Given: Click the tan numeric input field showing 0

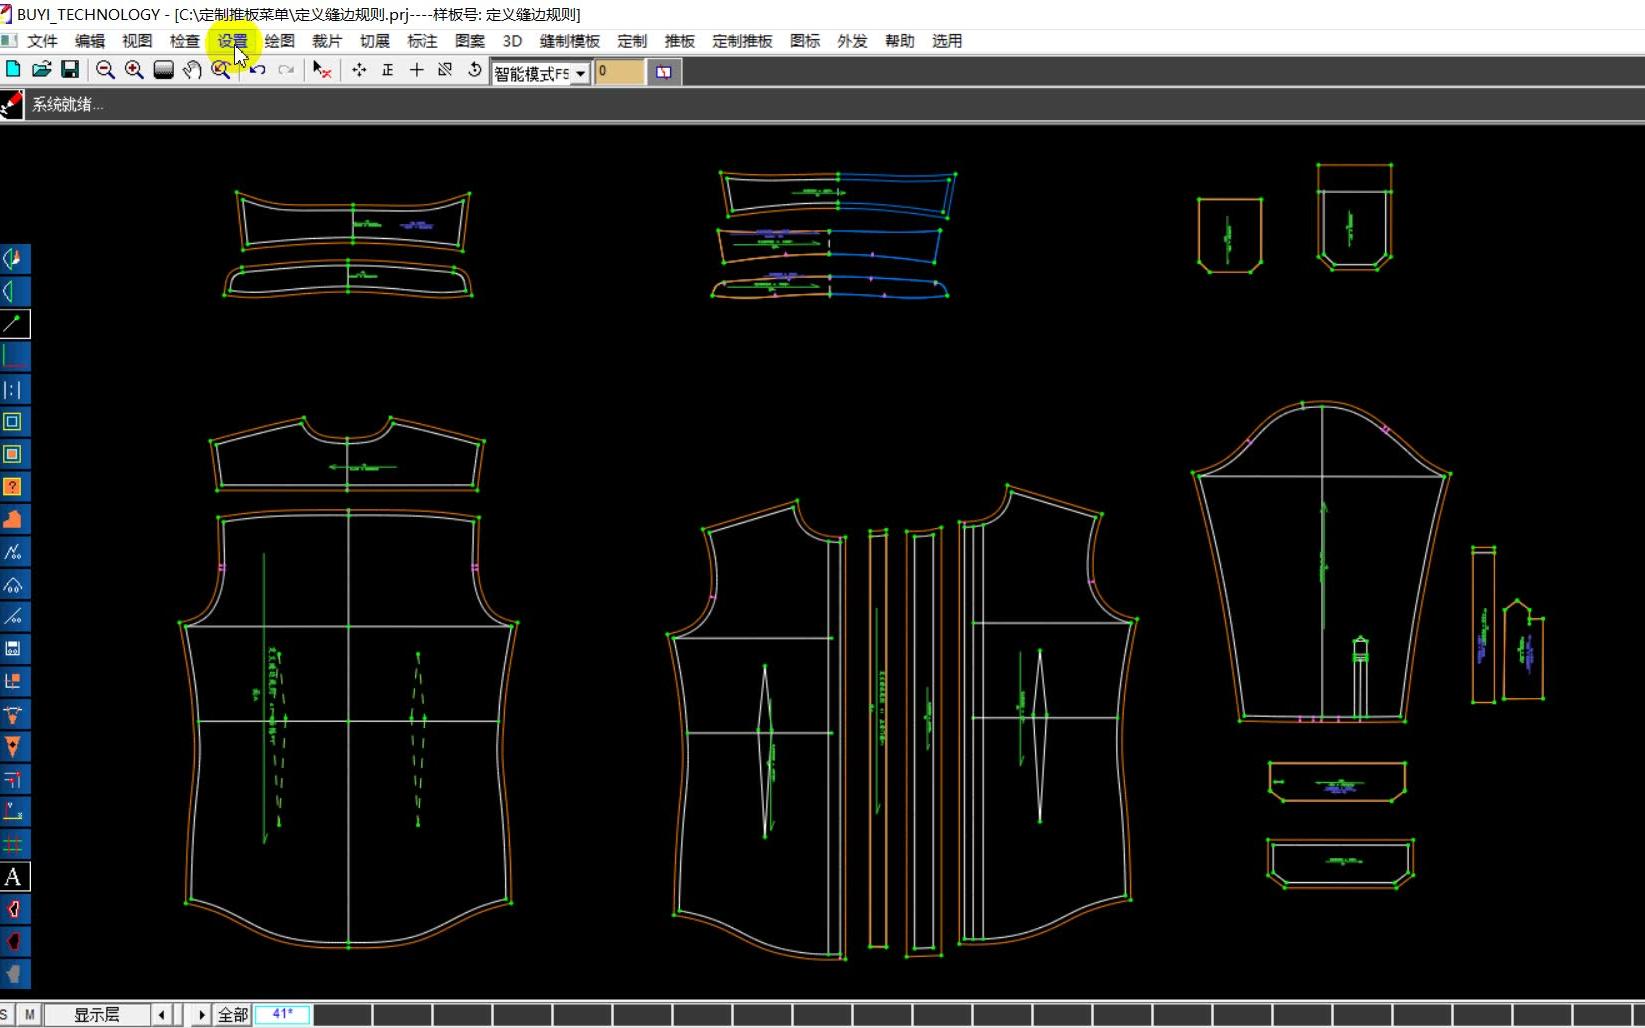Looking at the screenshot, I should click(x=619, y=72).
